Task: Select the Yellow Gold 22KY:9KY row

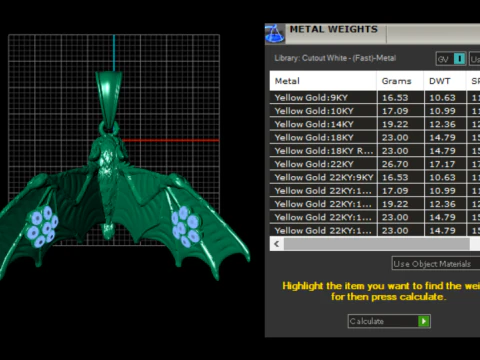Action: pos(375,177)
